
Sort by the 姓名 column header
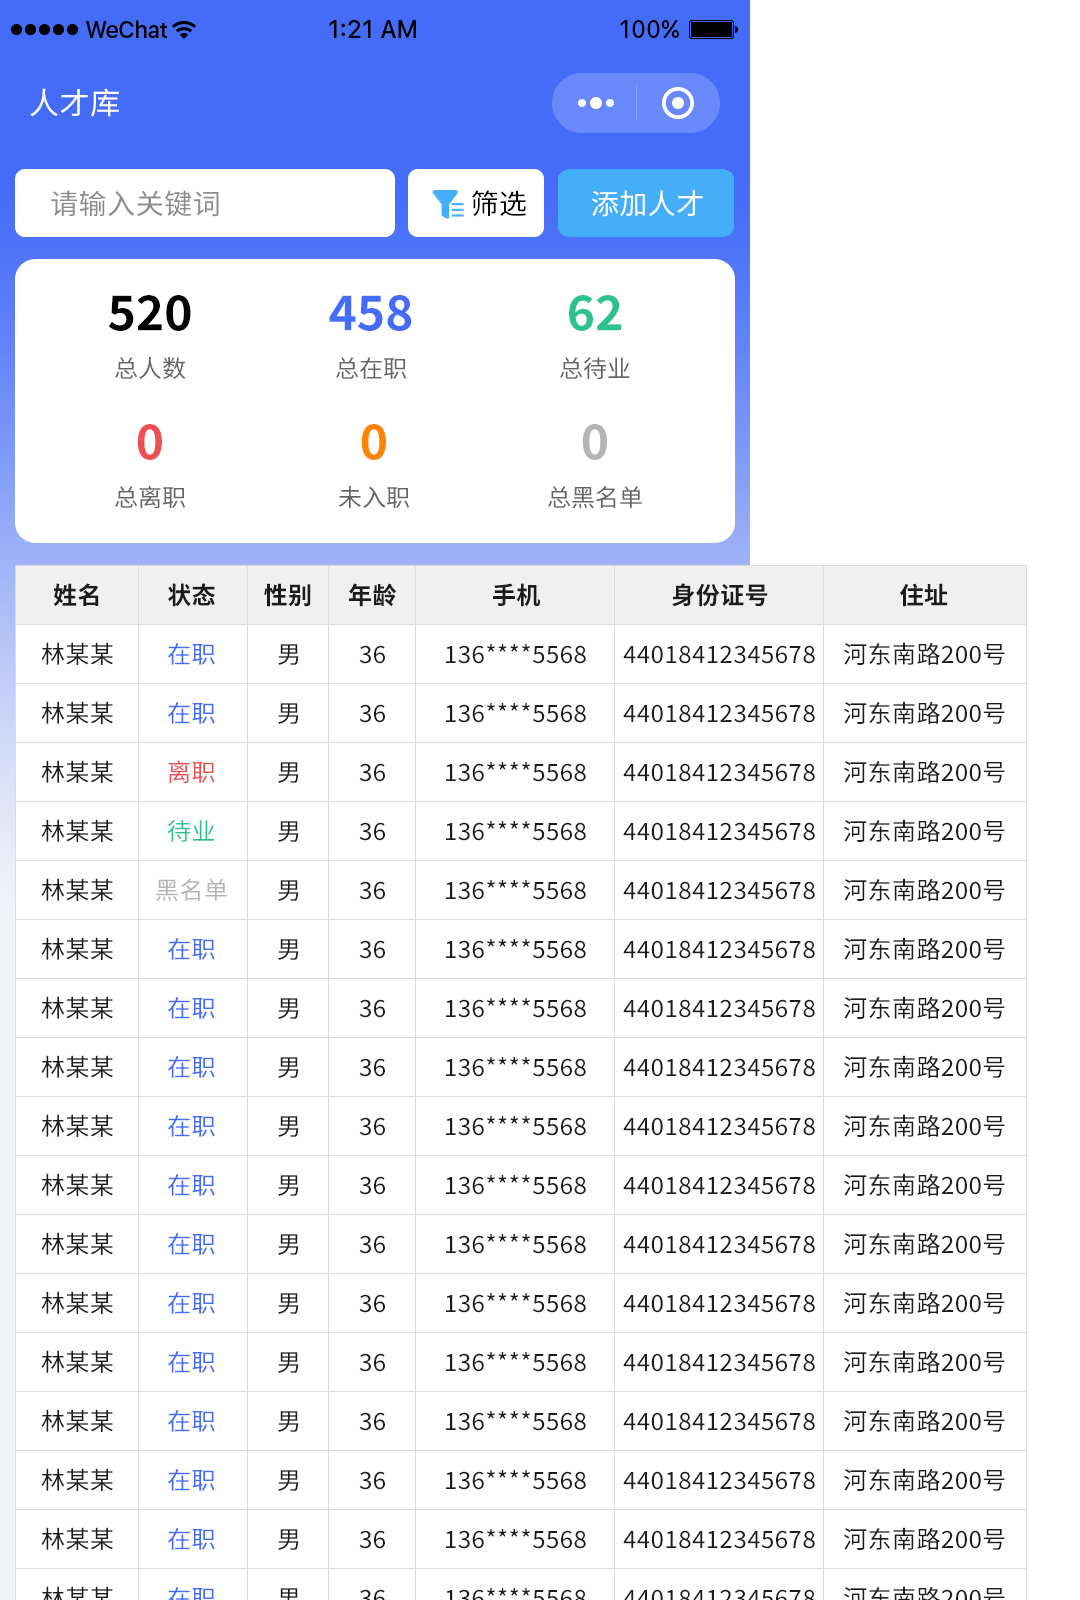click(77, 596)
